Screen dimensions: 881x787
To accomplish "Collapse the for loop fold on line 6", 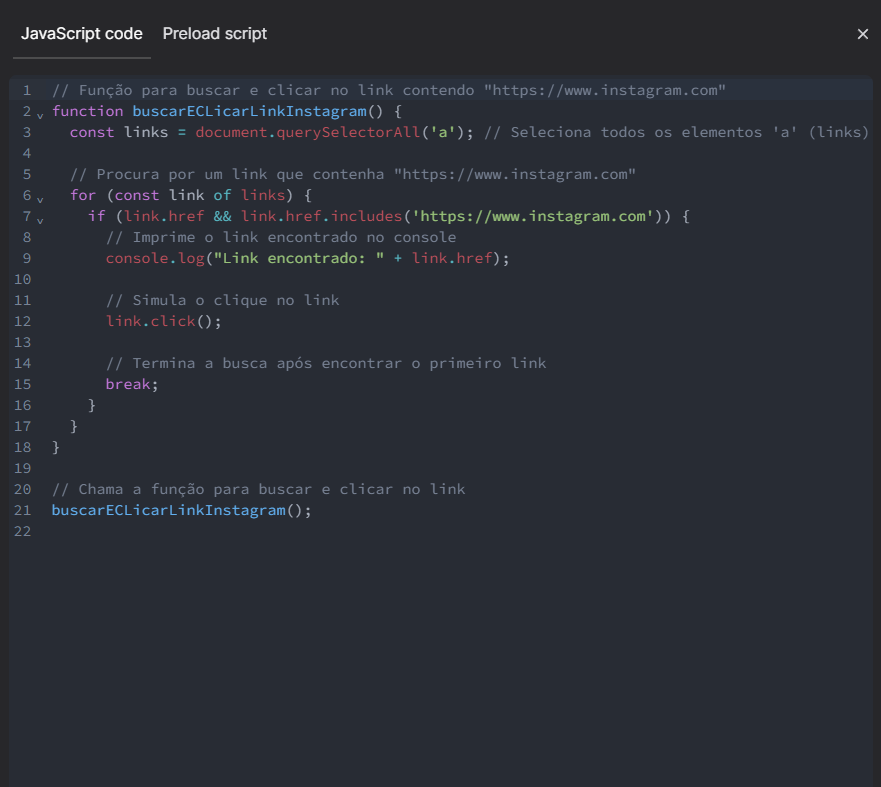I will [x=39, y=199].
